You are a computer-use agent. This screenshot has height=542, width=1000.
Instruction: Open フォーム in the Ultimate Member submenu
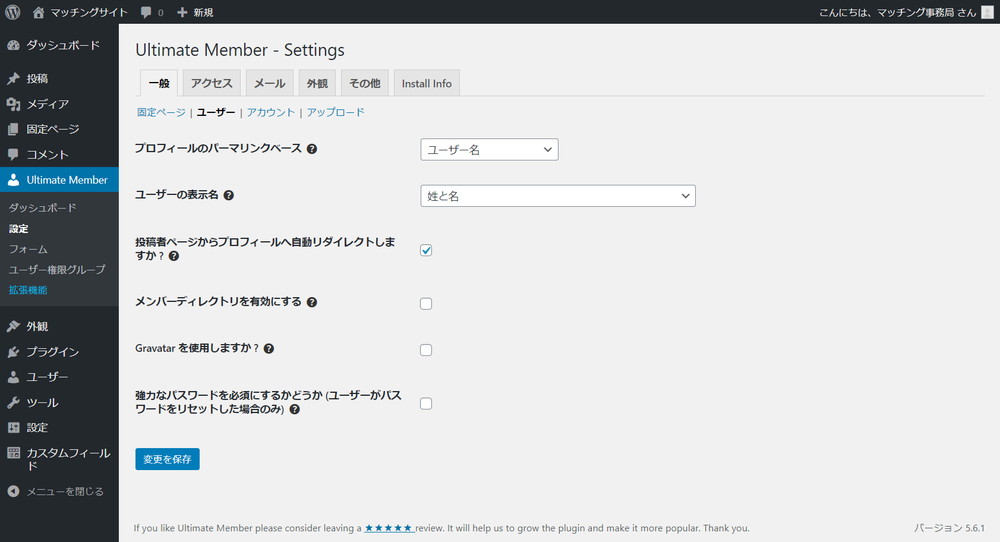coord(28,249)
